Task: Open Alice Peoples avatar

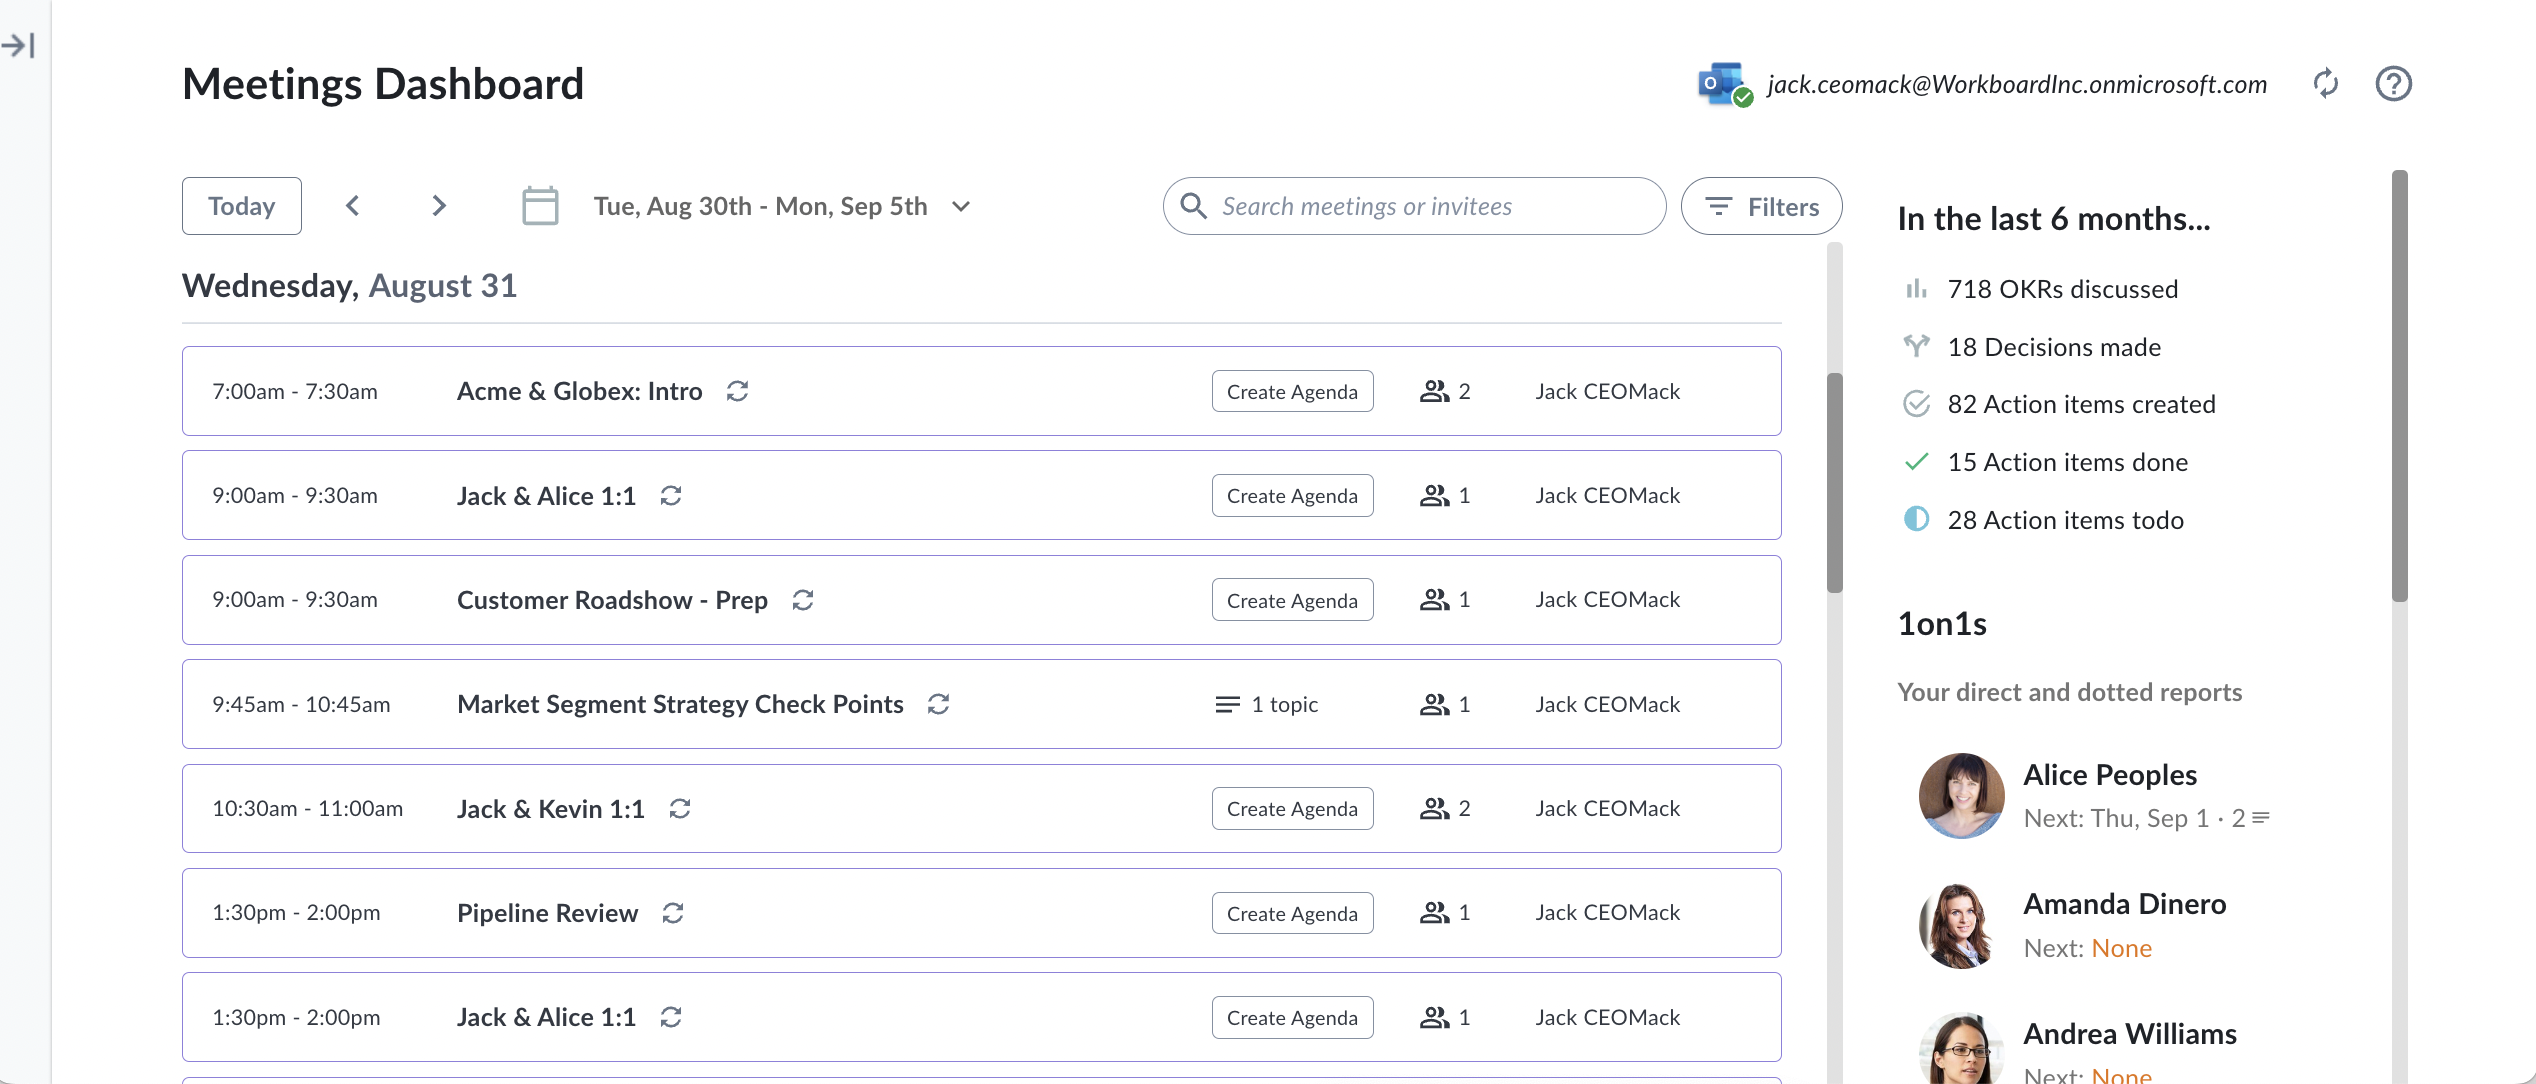Action: pyautogui.click(x=1961, y=796)
